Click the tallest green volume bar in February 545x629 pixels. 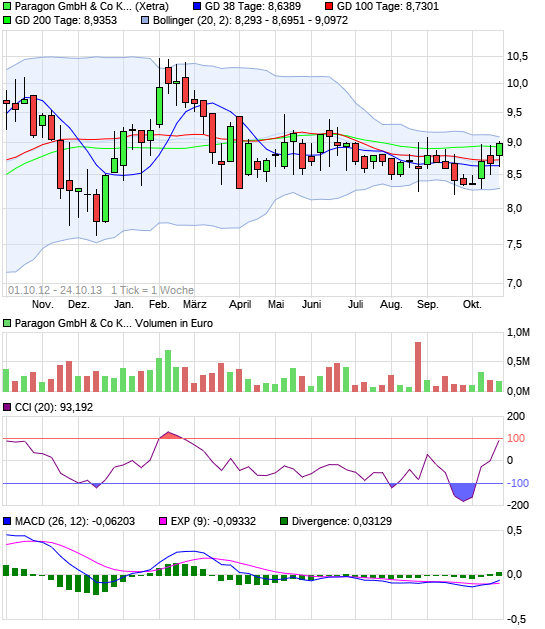click(168, 371)
